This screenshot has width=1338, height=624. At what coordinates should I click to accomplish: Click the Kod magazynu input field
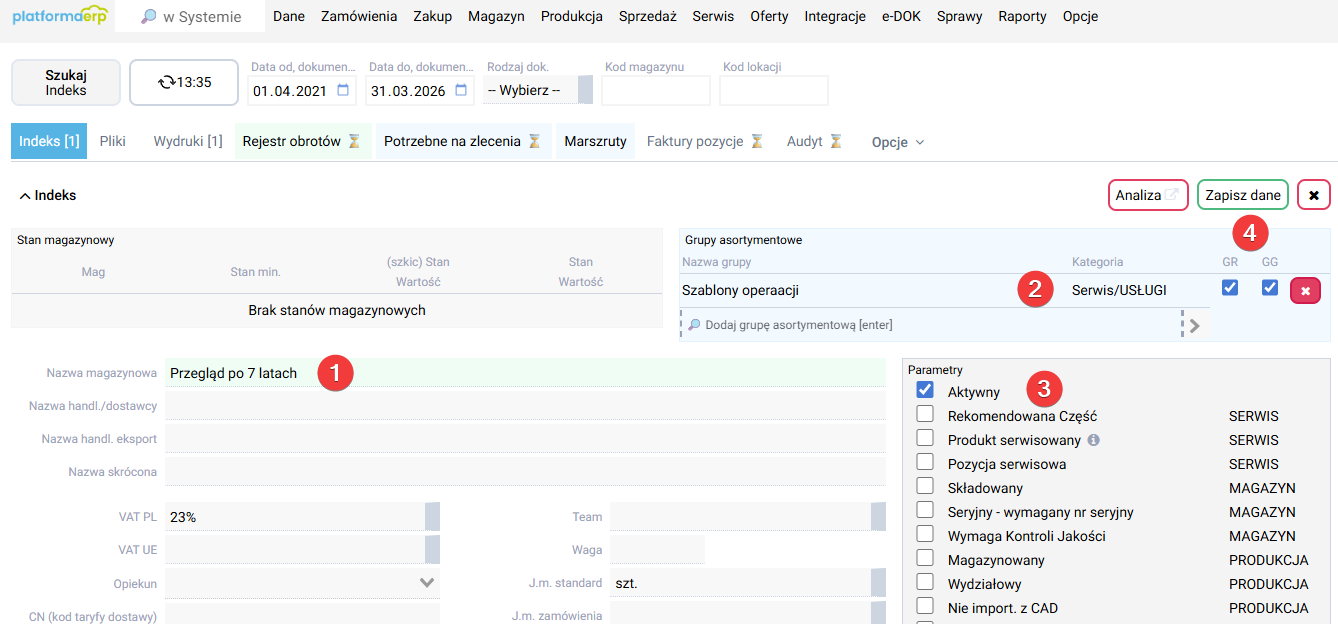pyautogui.click(x=655, y=89)
